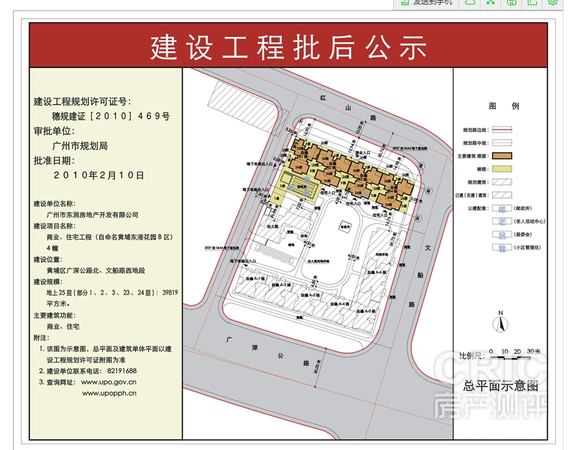The width and height of the screenshot is (579, 450).
Task: Click the yellow 裙楼 legend swatch
Action: [502, 169]
